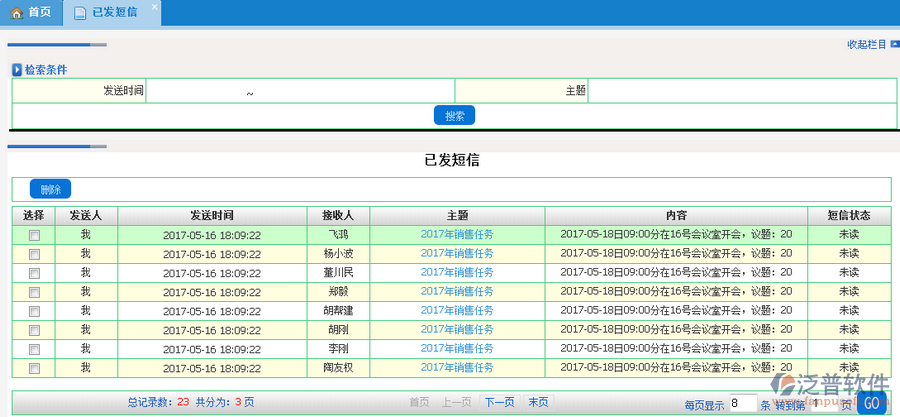Screen dimensions: 900x417
Task: Click the 主题 search input field
Action: pyautogui.click(x=741, y=91)
